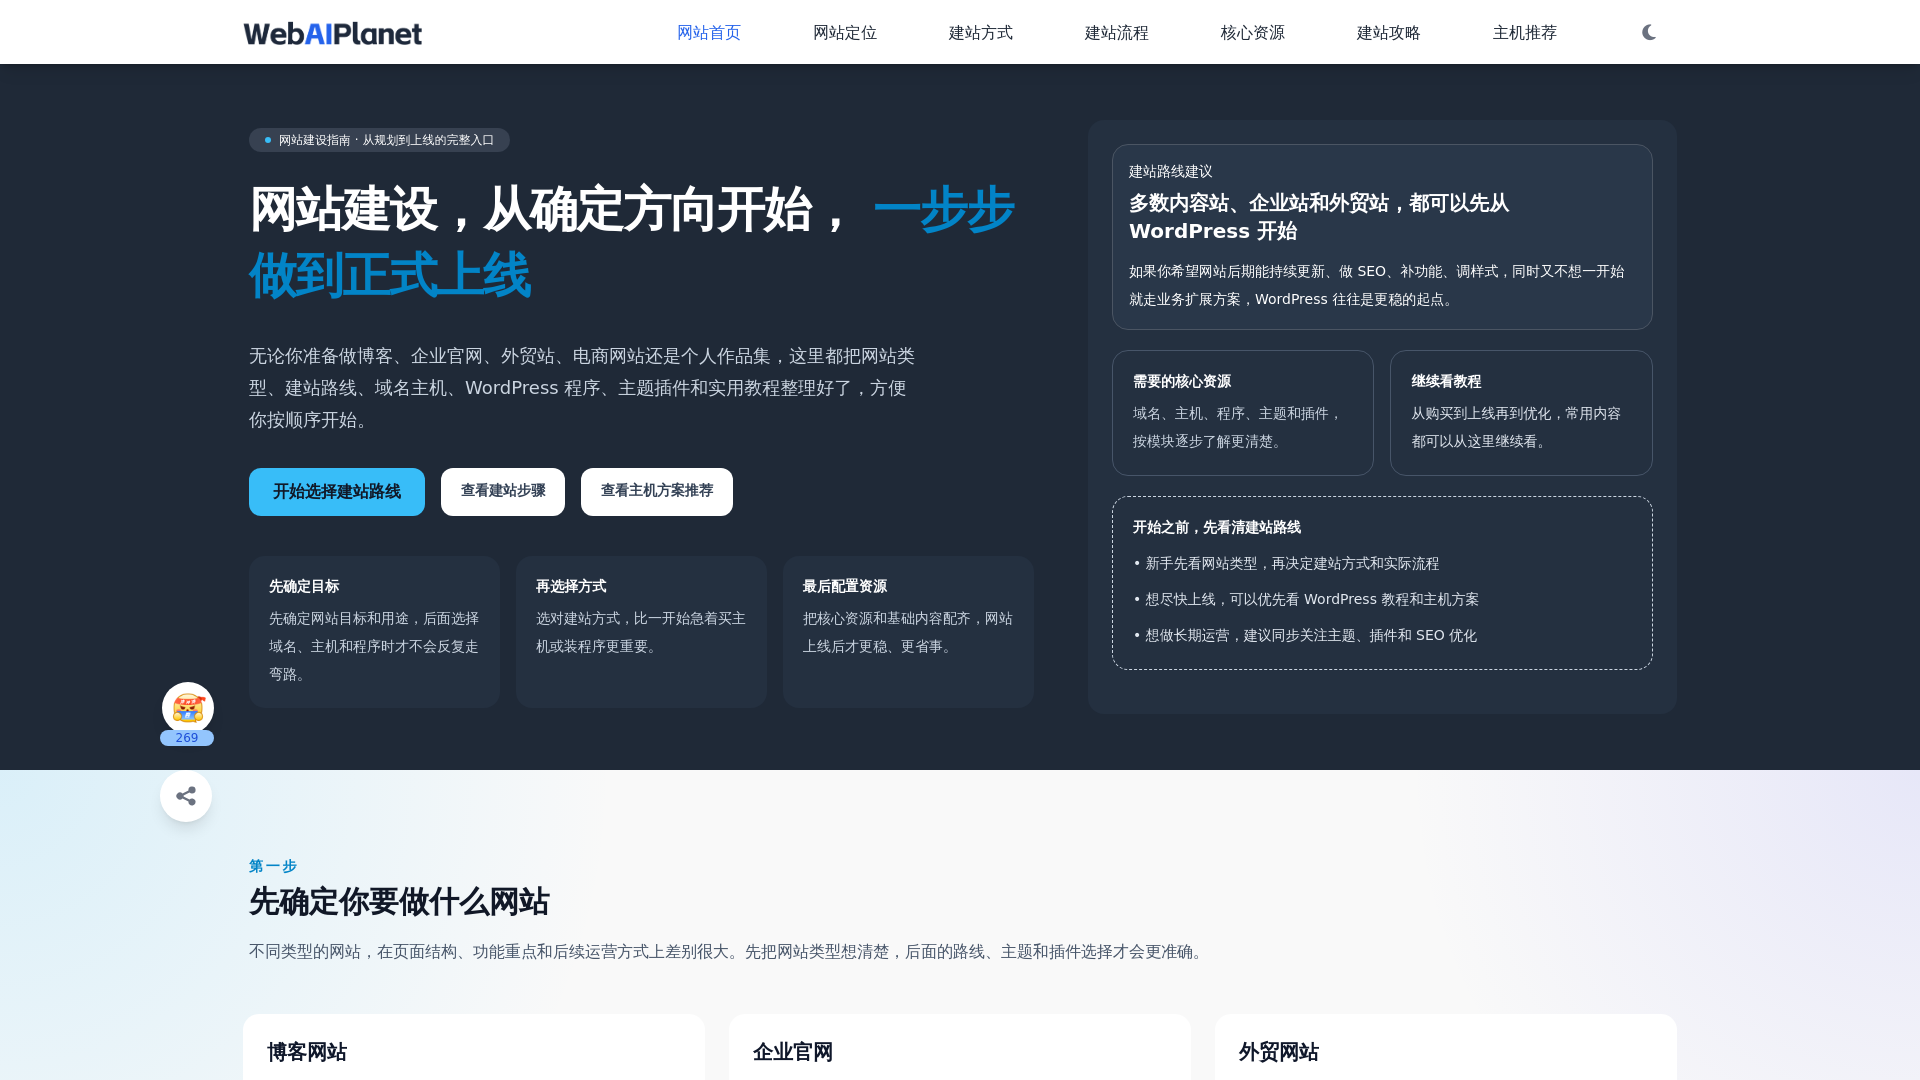Open the share icon button

pyautogui.click(x=186, y=796)
